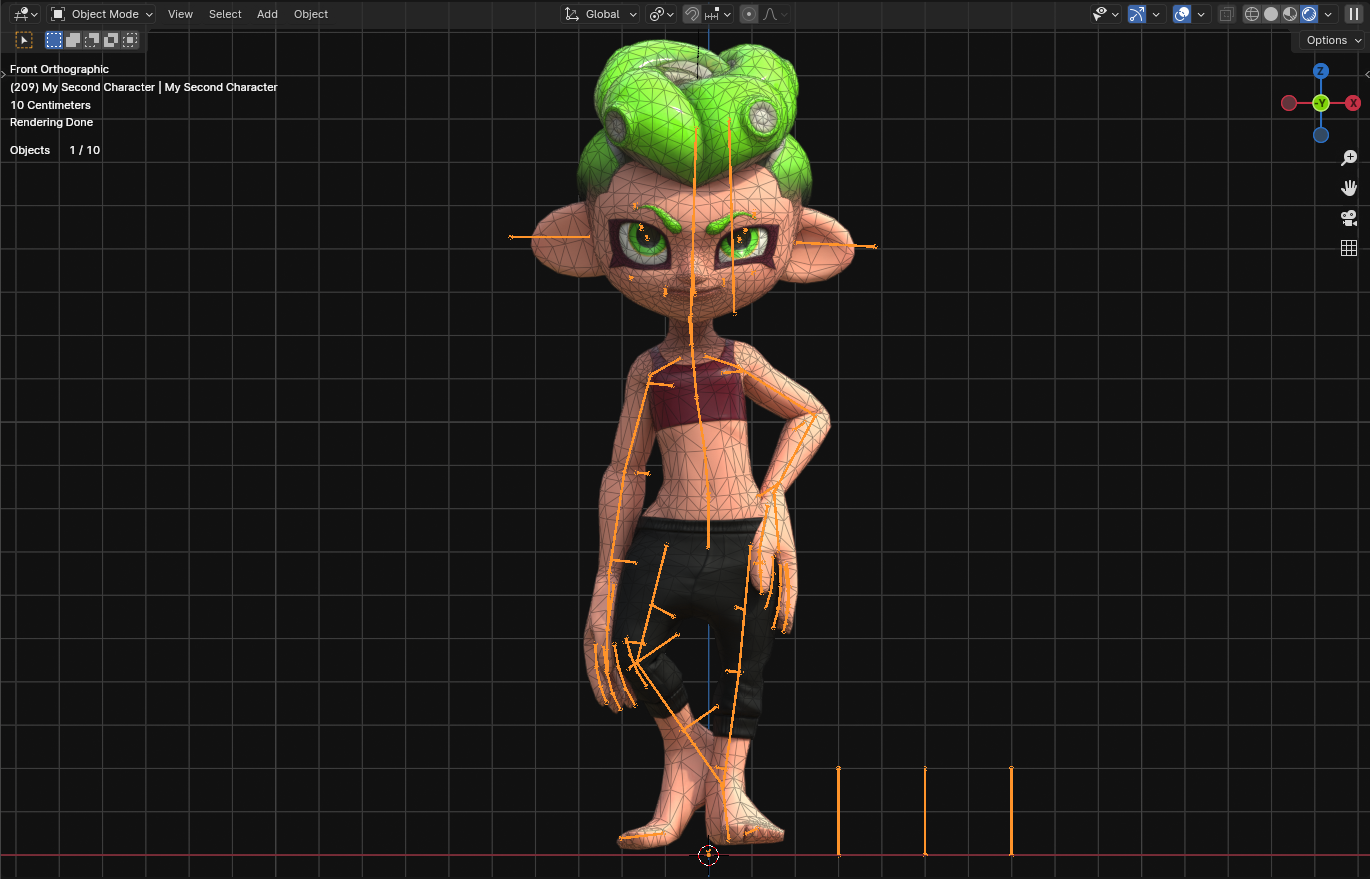This screenshot has height=879, width=1370.
Task: Toggle proportional editing in the header
Action: pyautogui.click(x=749, y=14)
